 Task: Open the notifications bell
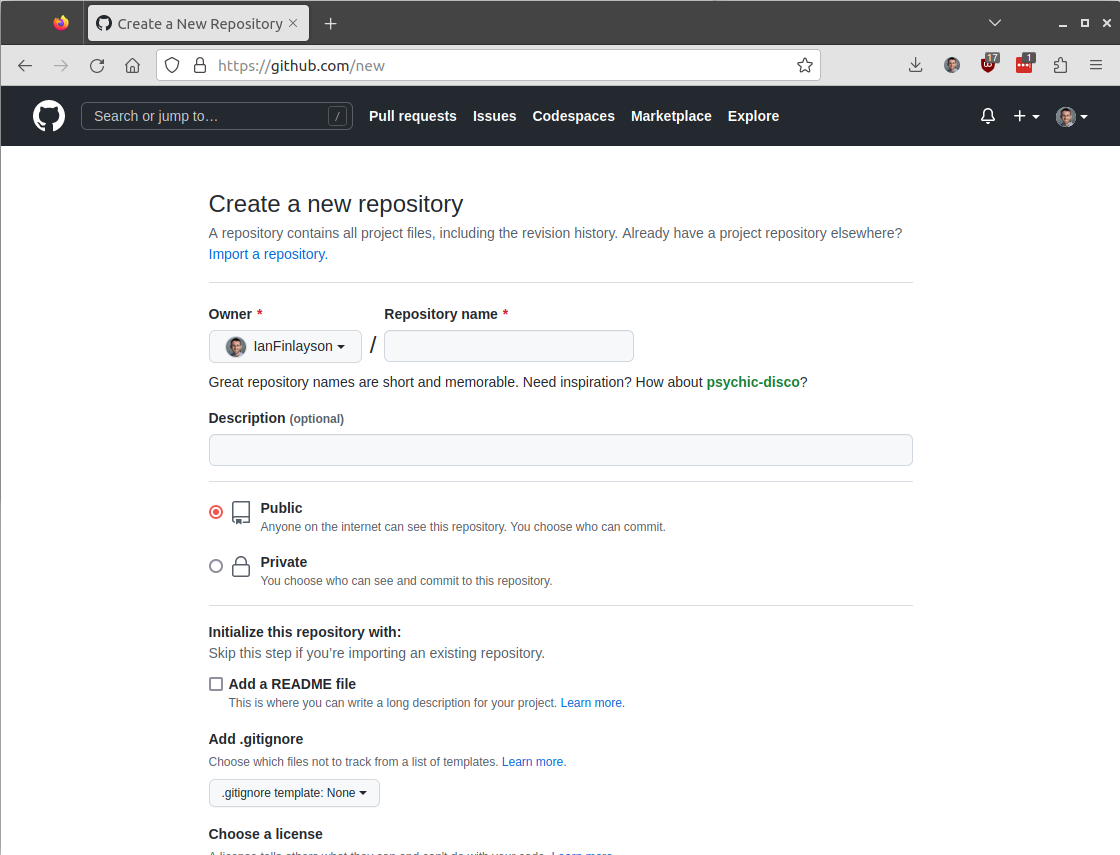click(x=988, y=116)
